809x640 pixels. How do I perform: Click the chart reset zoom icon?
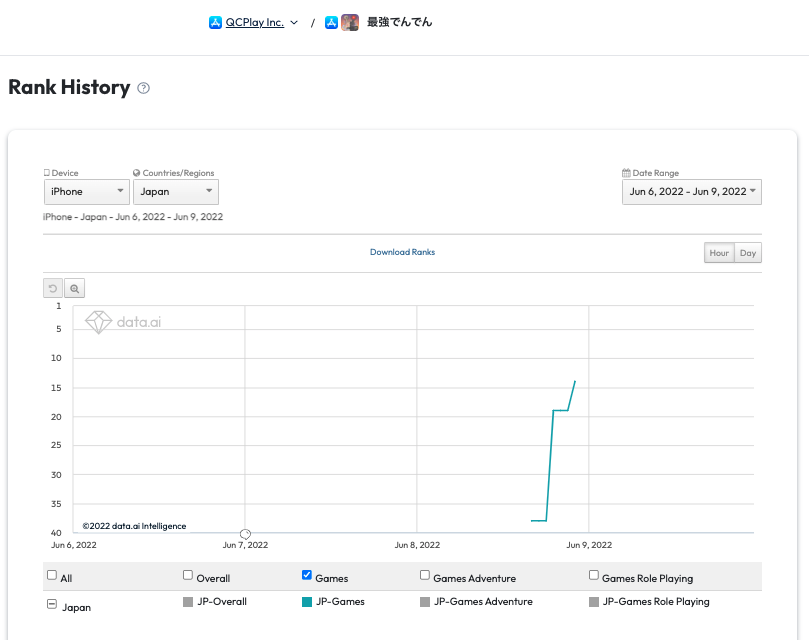point(53,288)
